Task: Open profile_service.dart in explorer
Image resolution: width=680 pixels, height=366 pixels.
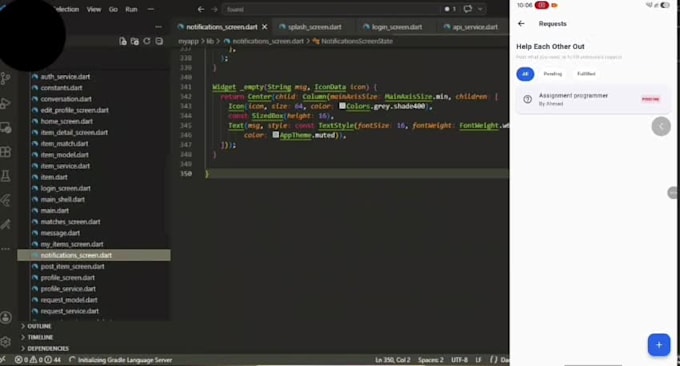Action: tap(68, 289)
